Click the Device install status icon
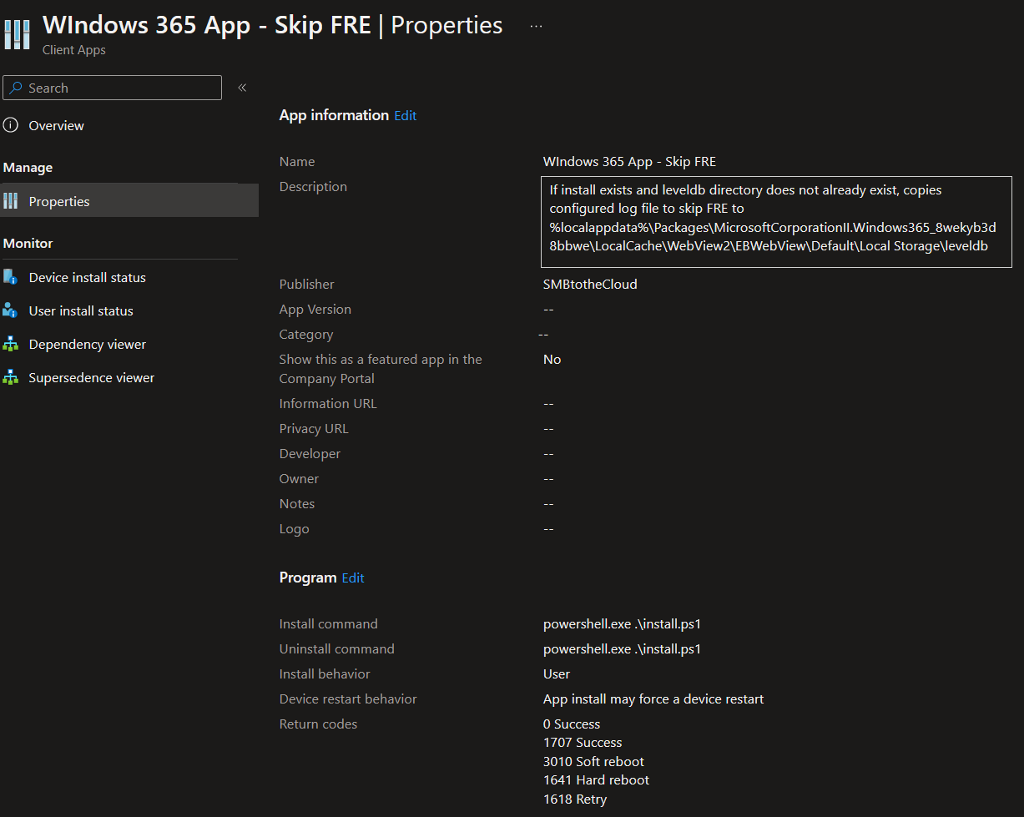The width and height of the screenshot is (1024, 817). 11,277
